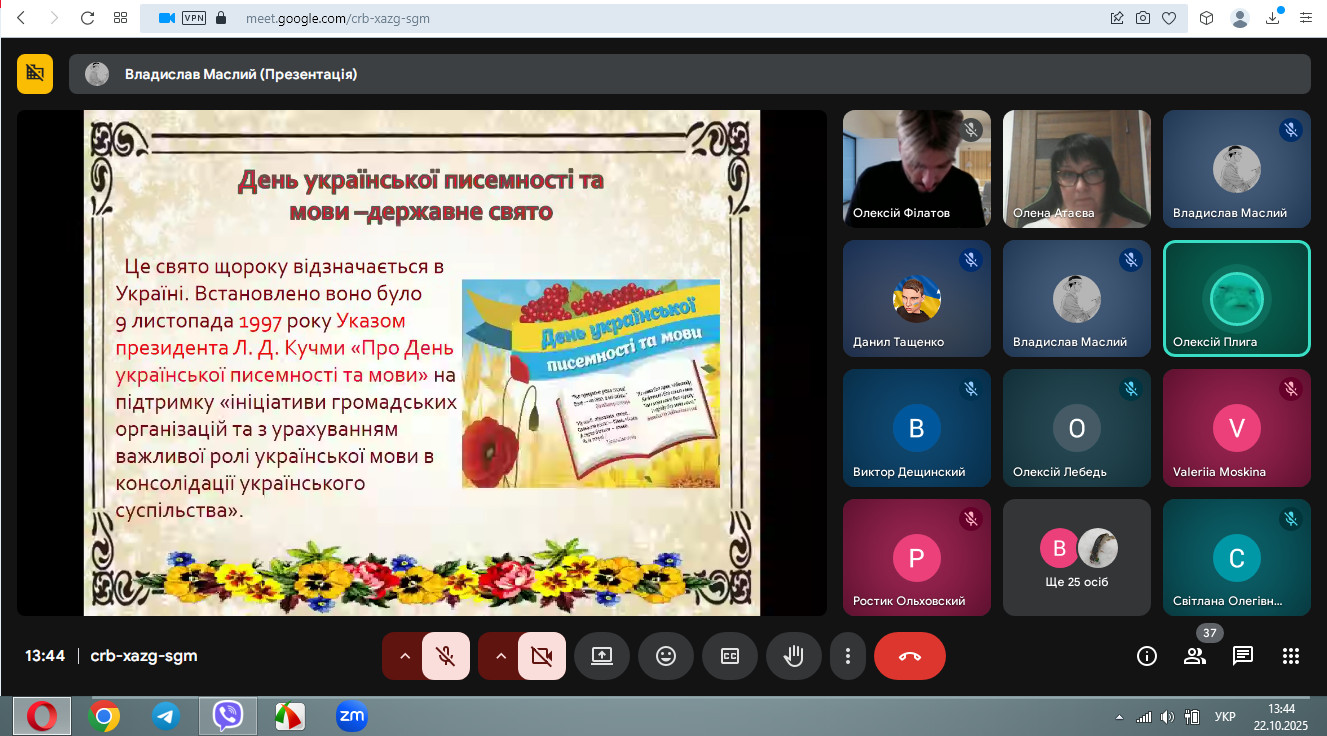Open Telegram from the Windows taskbar
The image size is (1327, 736).
tap(166, 716)
